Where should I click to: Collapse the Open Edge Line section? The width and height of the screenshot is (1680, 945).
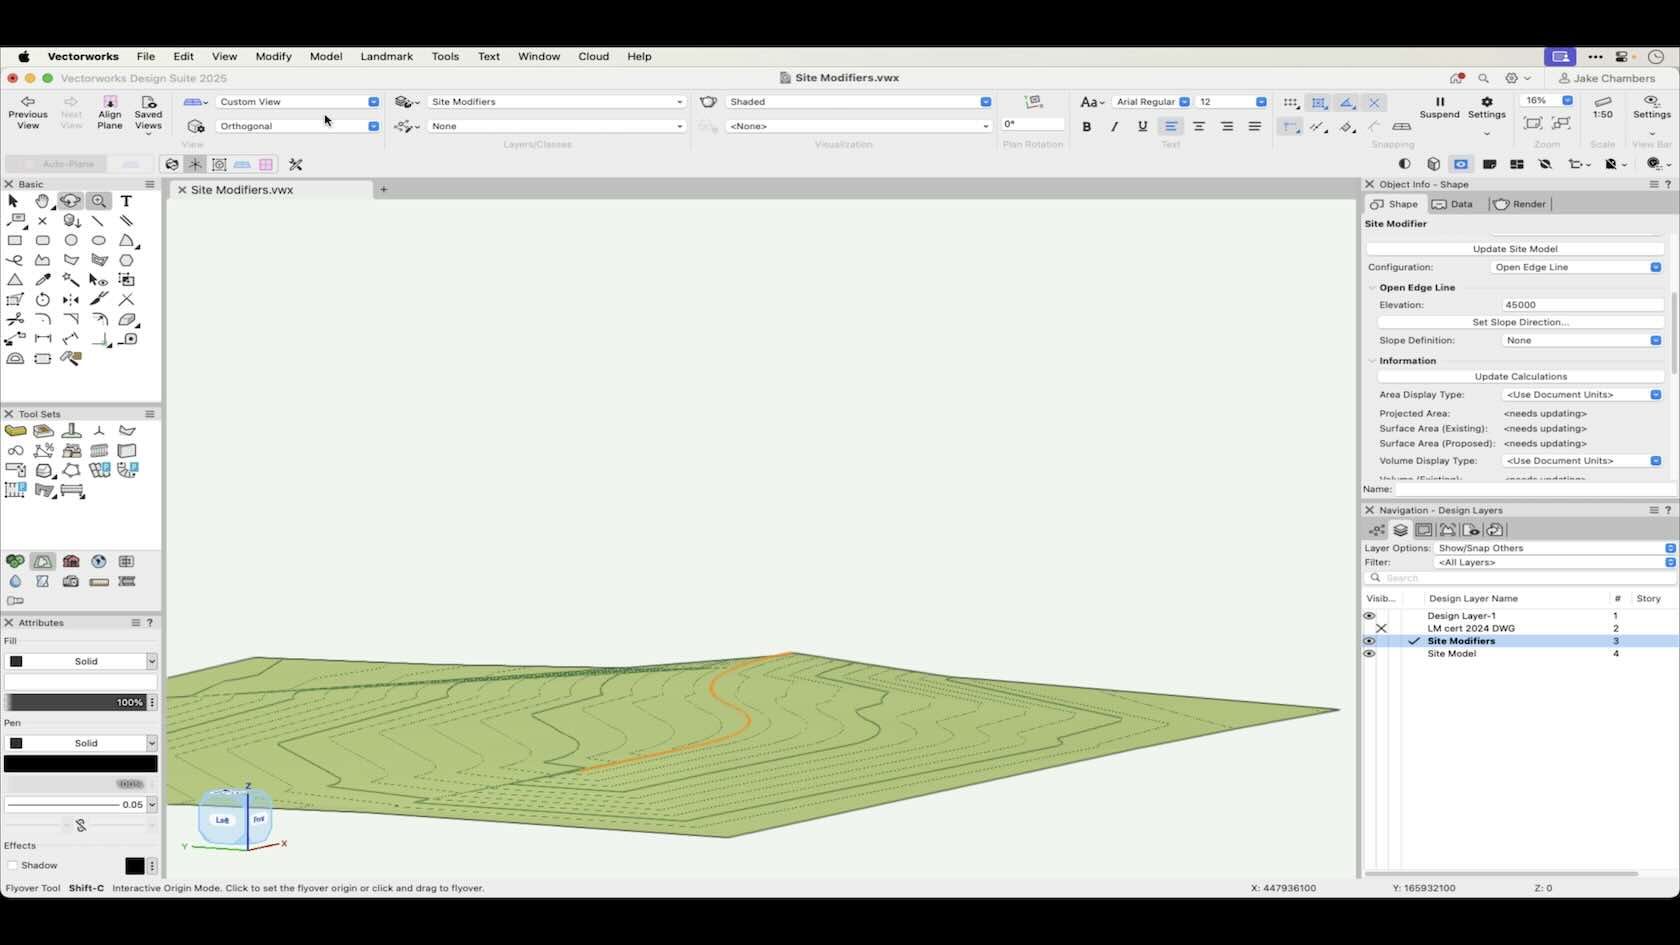1371,288
